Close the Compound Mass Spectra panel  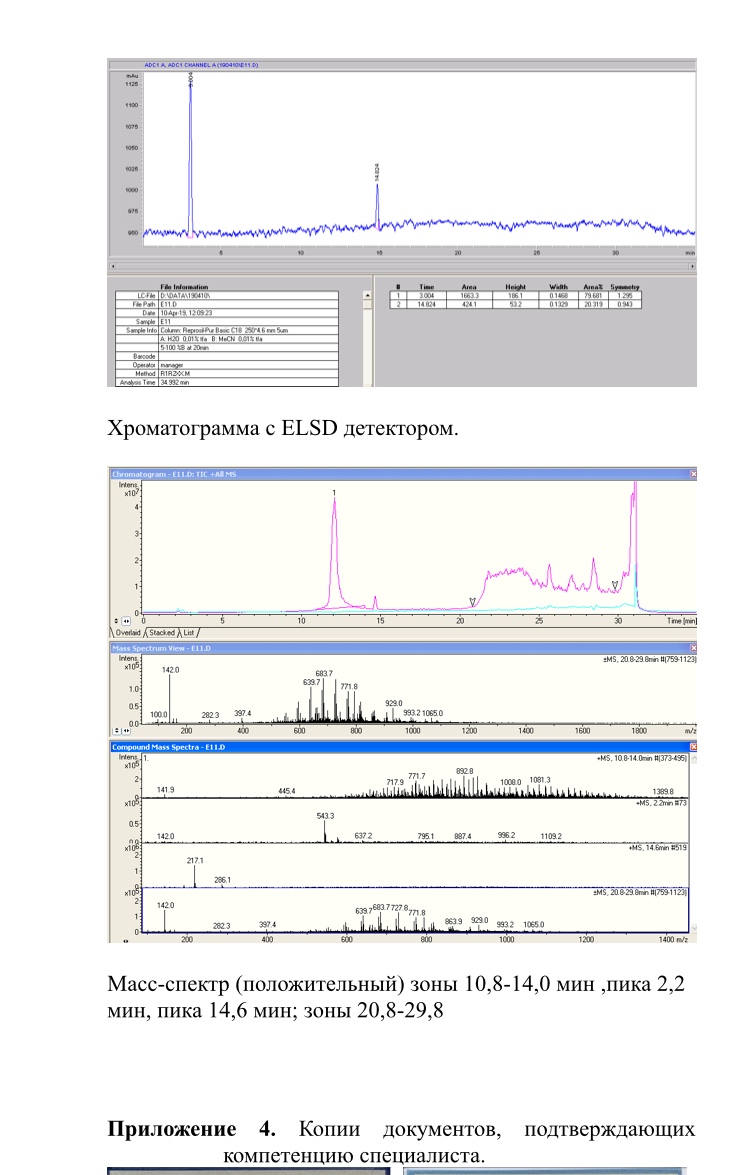pos(692,746)
